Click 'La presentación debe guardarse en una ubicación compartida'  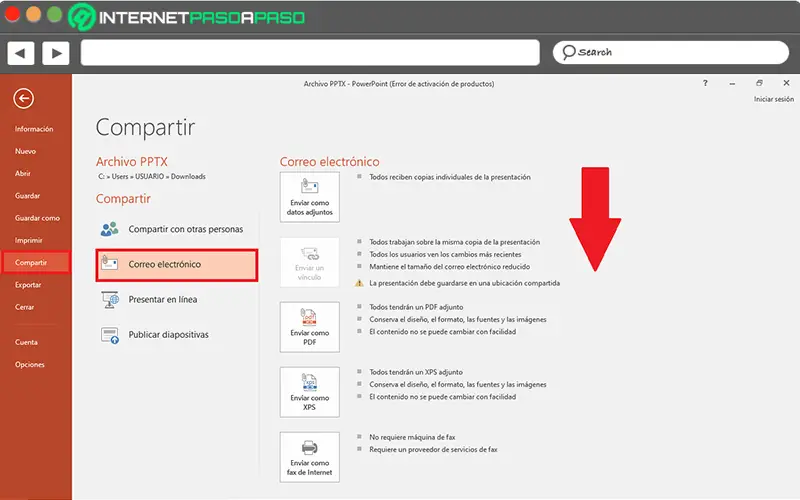coord(464,283)
